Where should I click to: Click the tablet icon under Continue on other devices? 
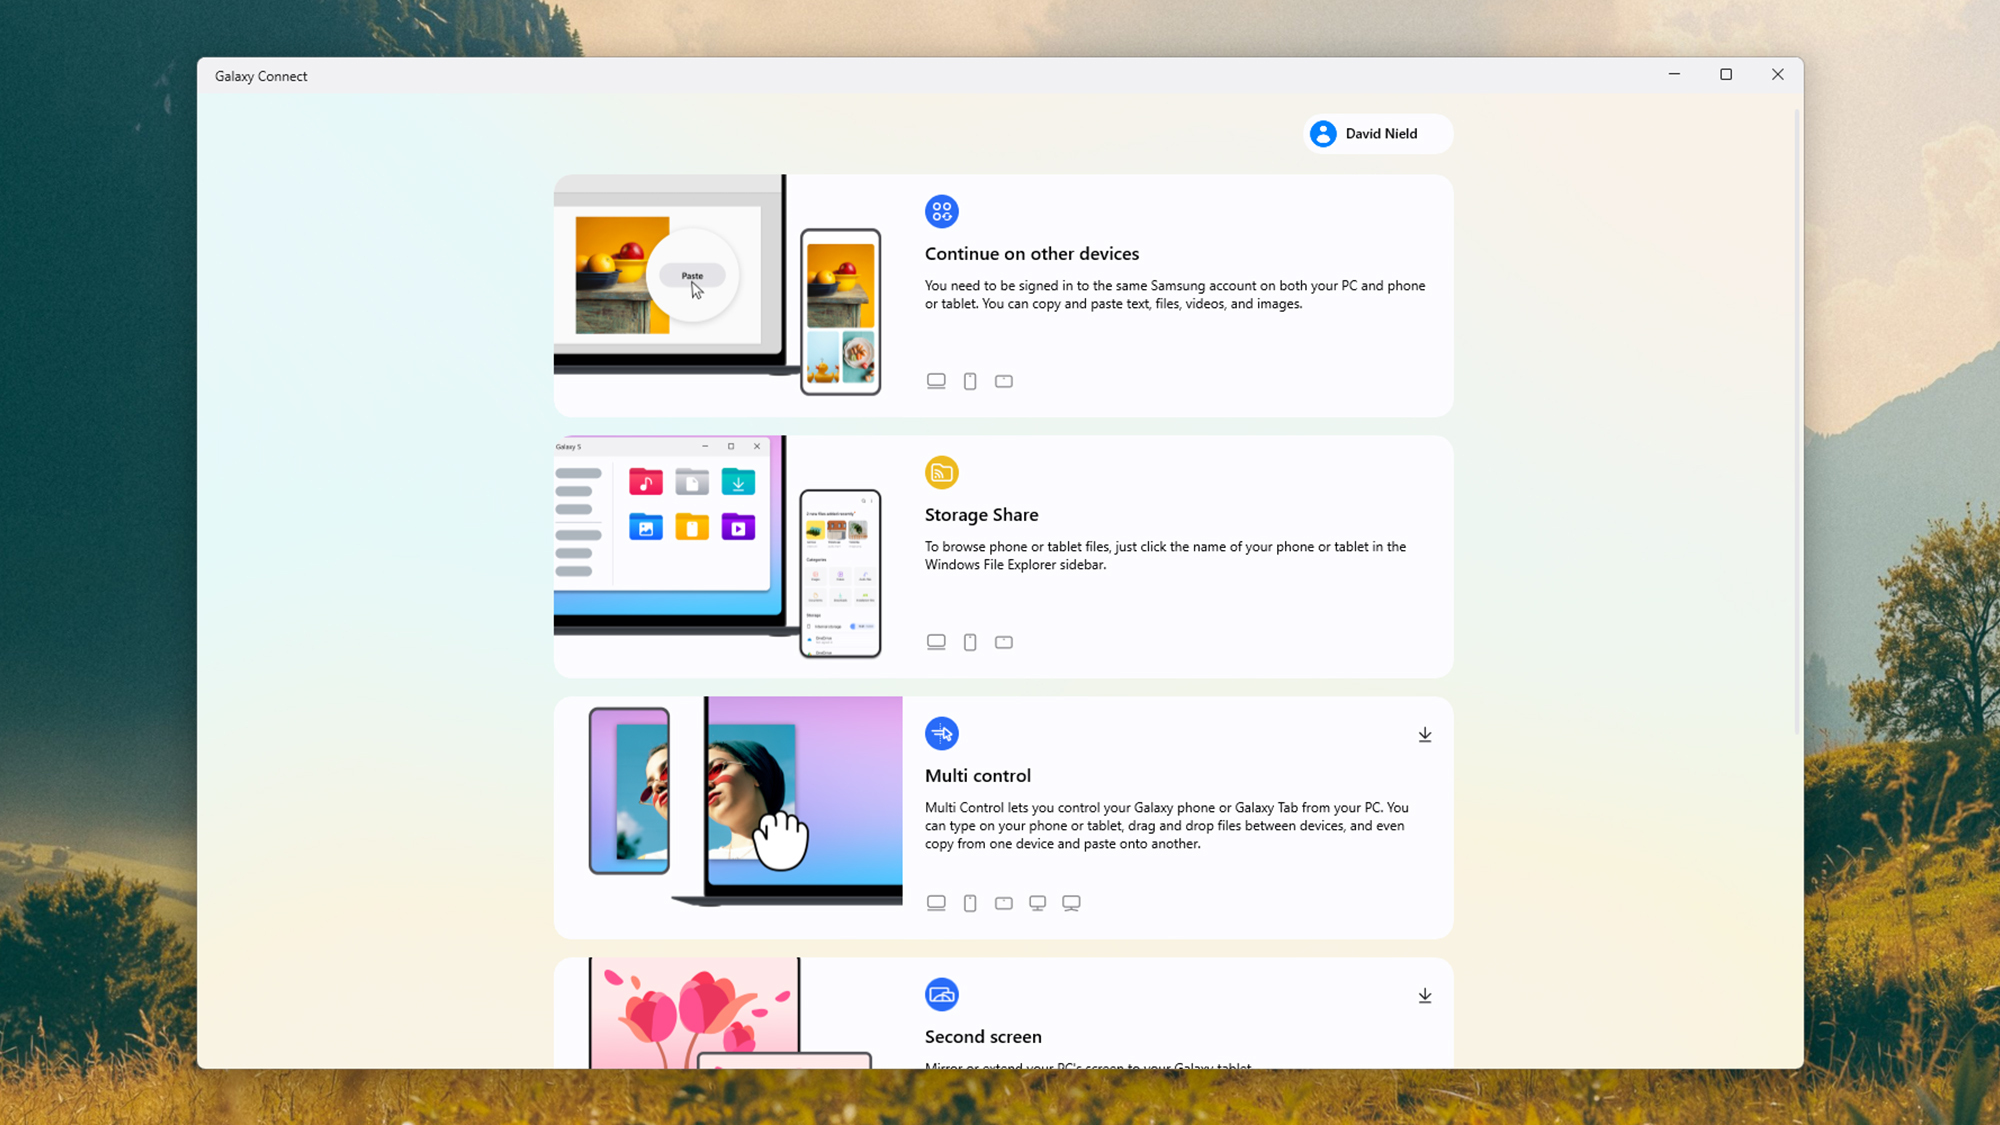click(1003, 380)
